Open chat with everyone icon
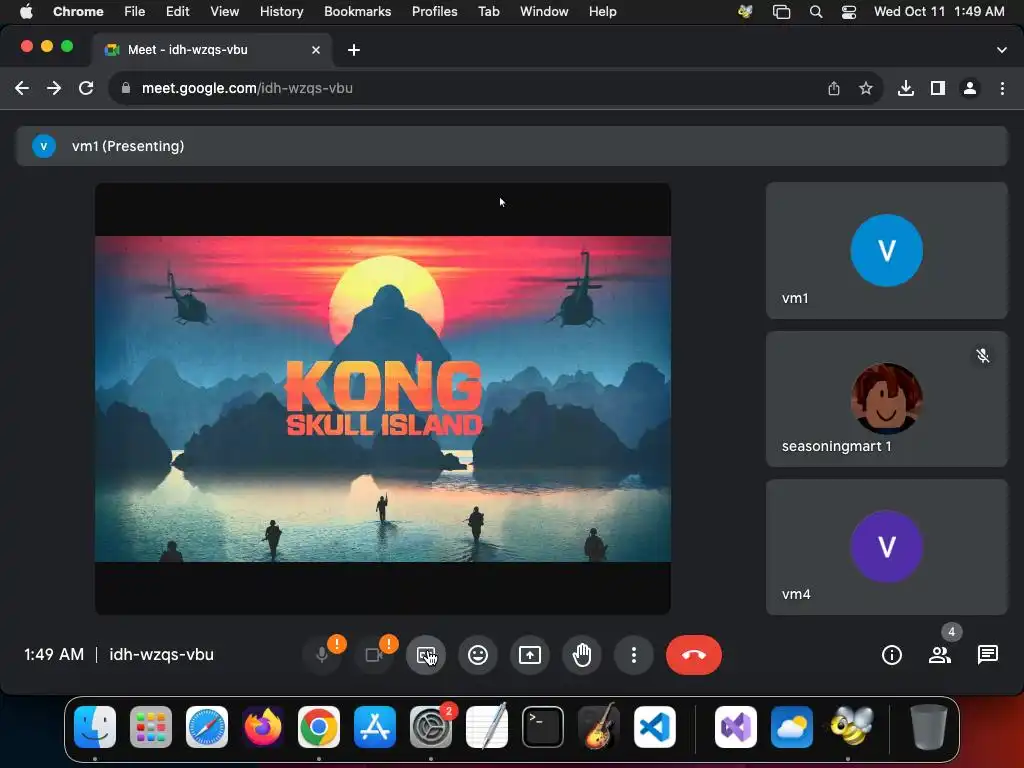Screen dimensions: 1024x768 point(987,655)
